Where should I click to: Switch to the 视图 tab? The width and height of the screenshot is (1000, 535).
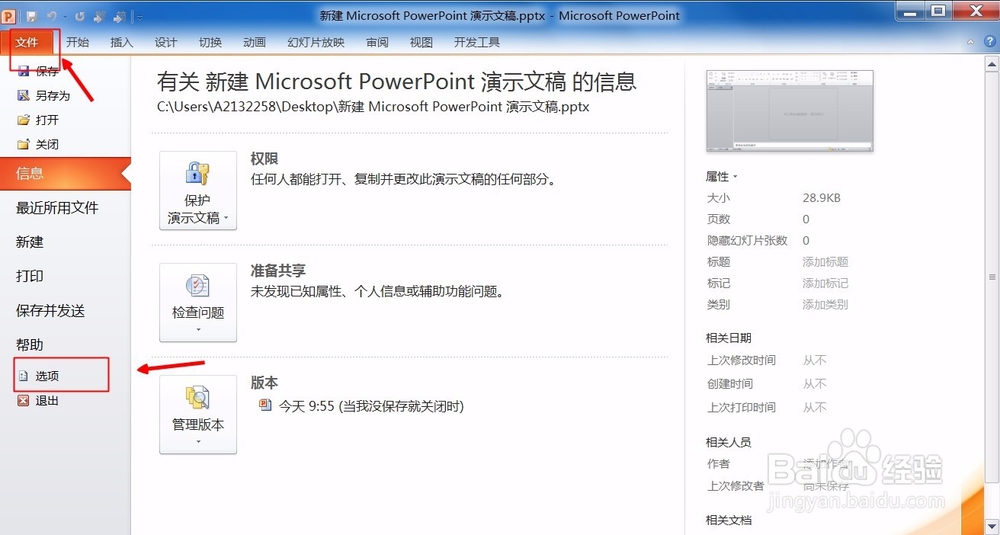click(x=421, y=42)
